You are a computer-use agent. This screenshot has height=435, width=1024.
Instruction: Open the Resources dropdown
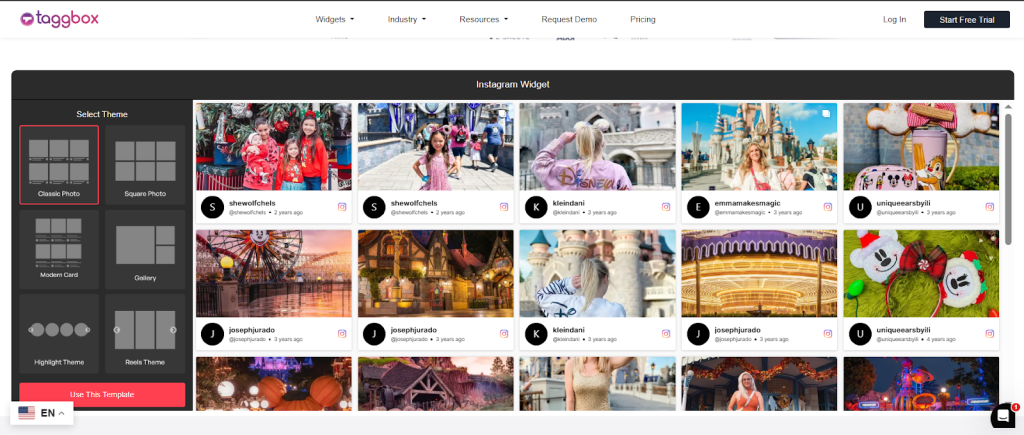tap(483, 19)
